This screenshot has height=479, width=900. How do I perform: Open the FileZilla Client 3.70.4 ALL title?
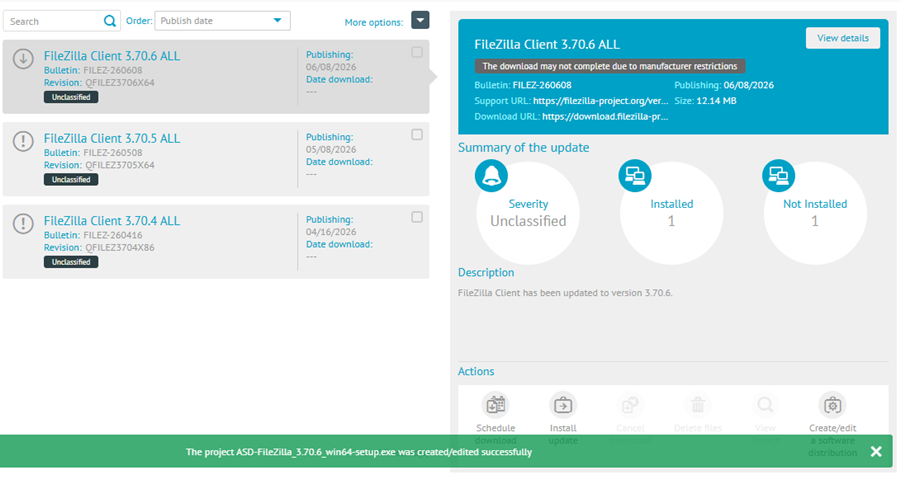click(112, 221)
